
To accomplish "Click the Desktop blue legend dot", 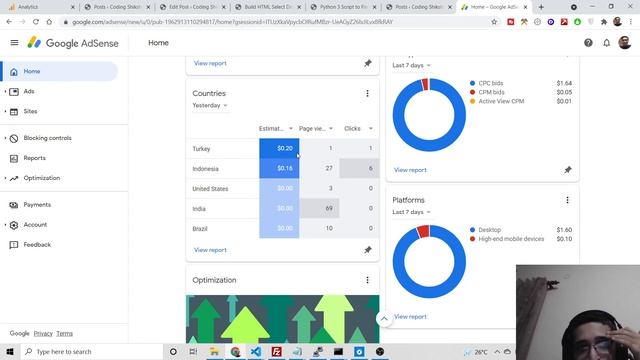I will [473, 230].
